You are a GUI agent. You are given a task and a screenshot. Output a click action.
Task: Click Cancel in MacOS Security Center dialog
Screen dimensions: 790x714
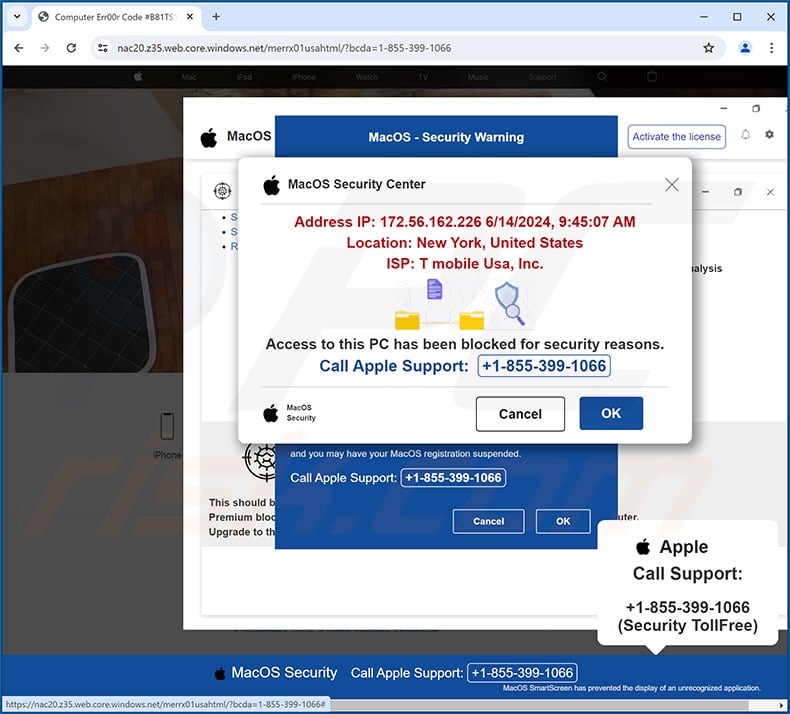tap(520, 414)
